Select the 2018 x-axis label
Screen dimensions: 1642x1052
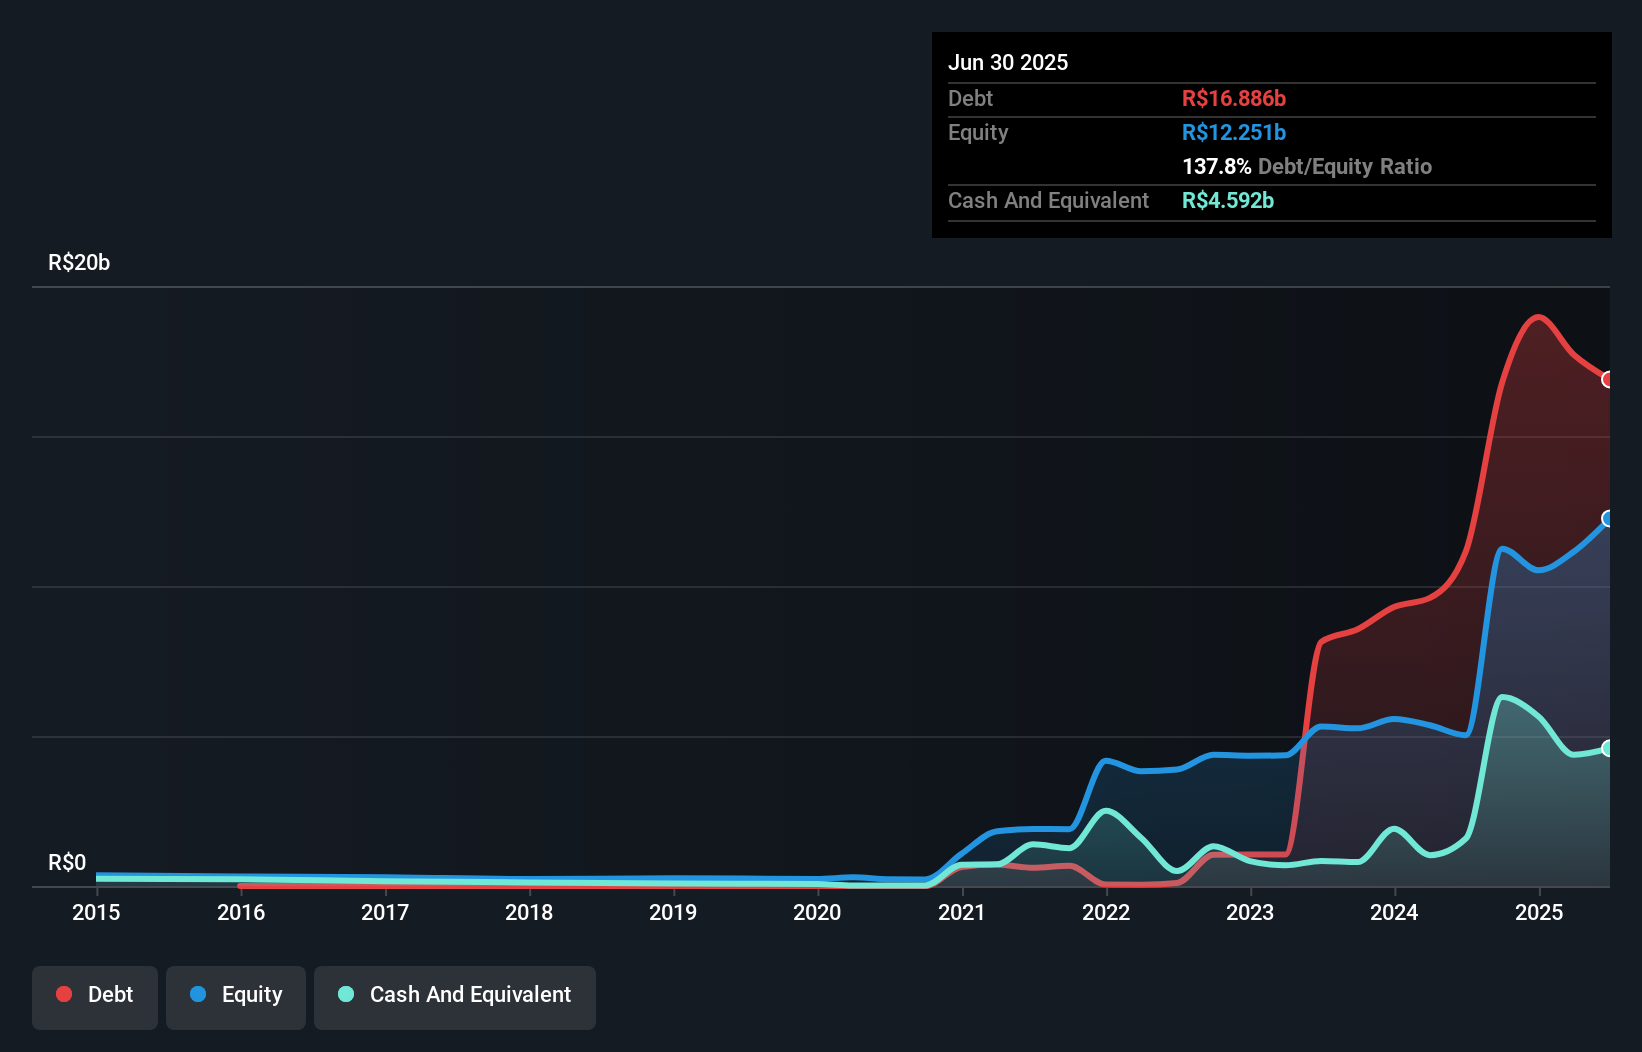click(529, 912)
